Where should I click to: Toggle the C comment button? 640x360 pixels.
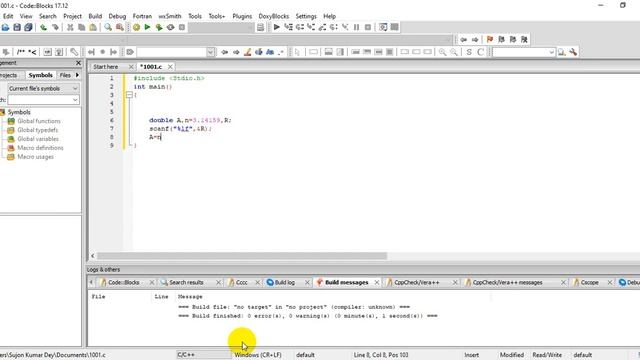(x=480, y=52)
